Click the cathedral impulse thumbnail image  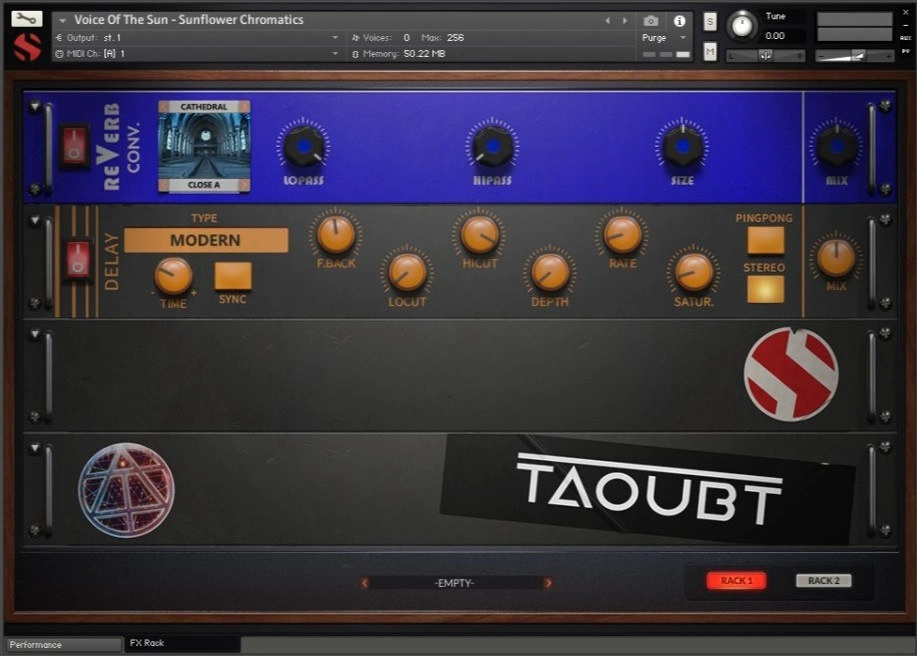(x=205, y=146)
